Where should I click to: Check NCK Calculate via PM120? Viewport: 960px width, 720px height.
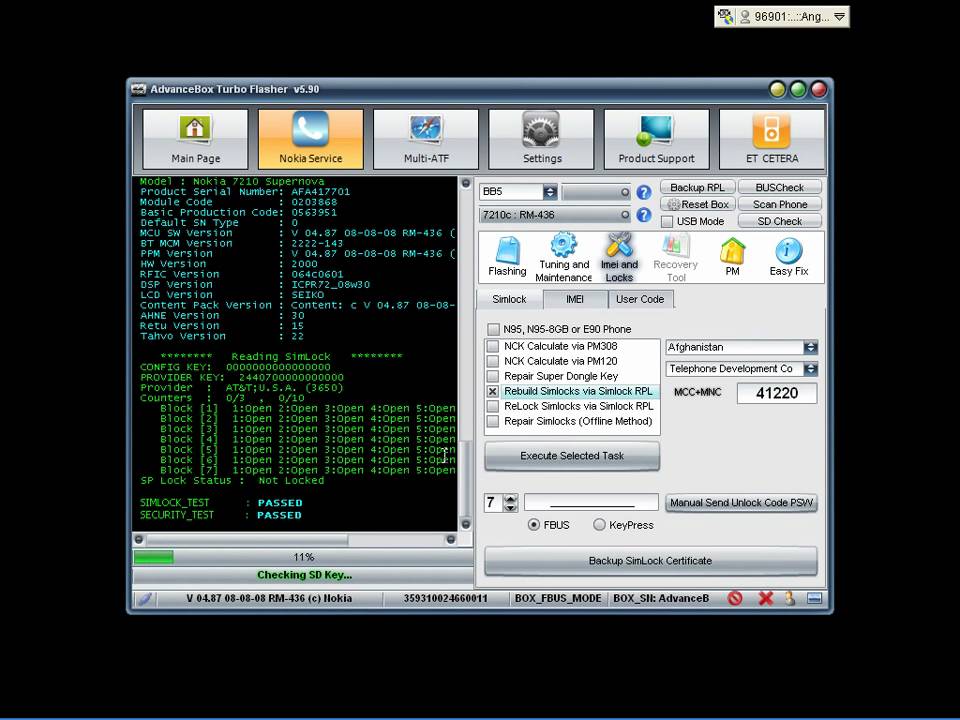[493, 361]
